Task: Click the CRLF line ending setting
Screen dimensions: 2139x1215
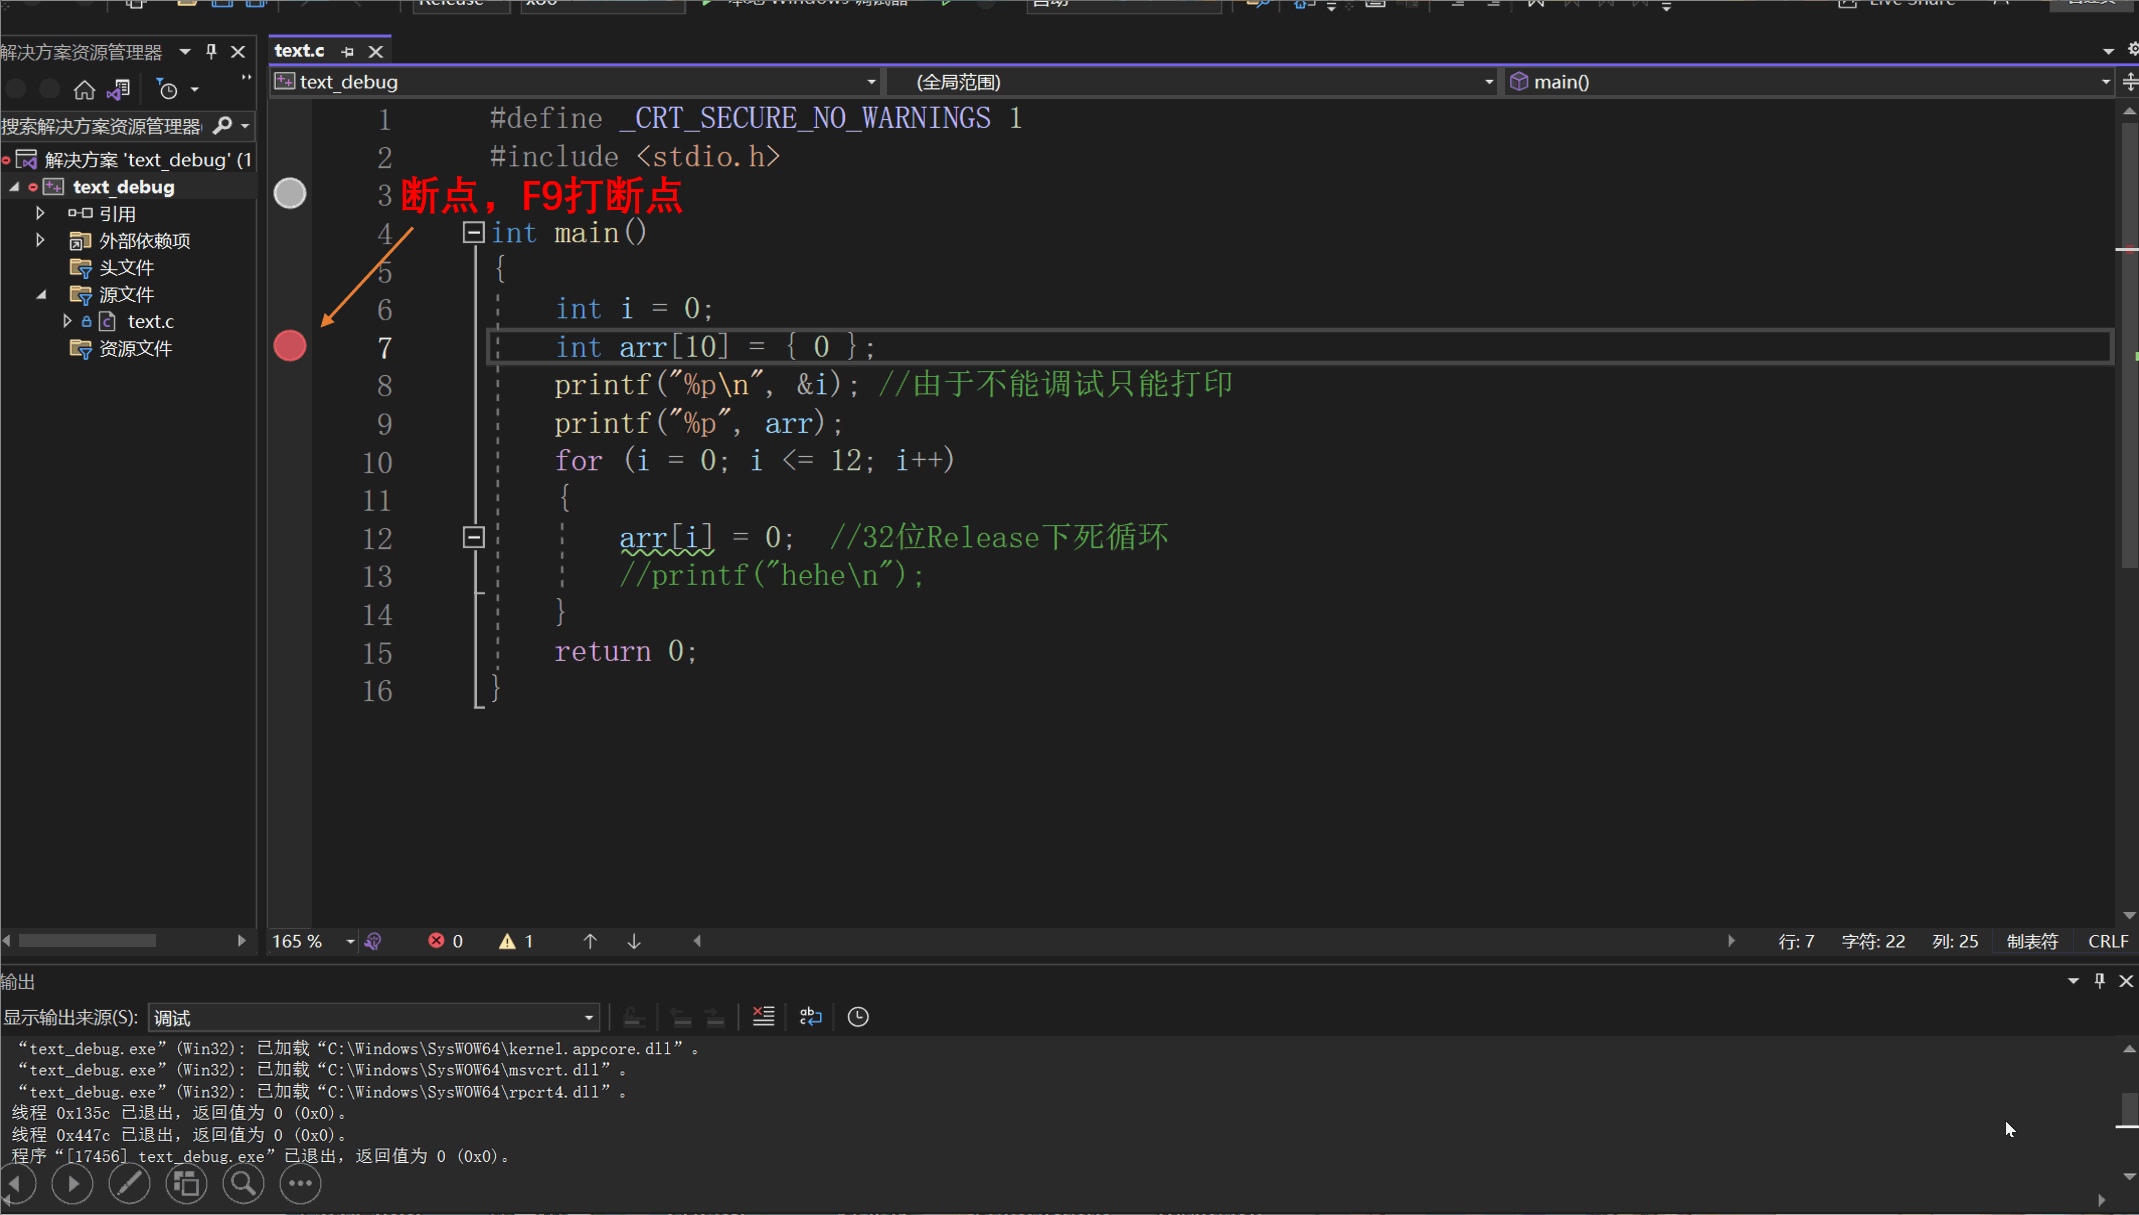Action: tap(2108, 942)
